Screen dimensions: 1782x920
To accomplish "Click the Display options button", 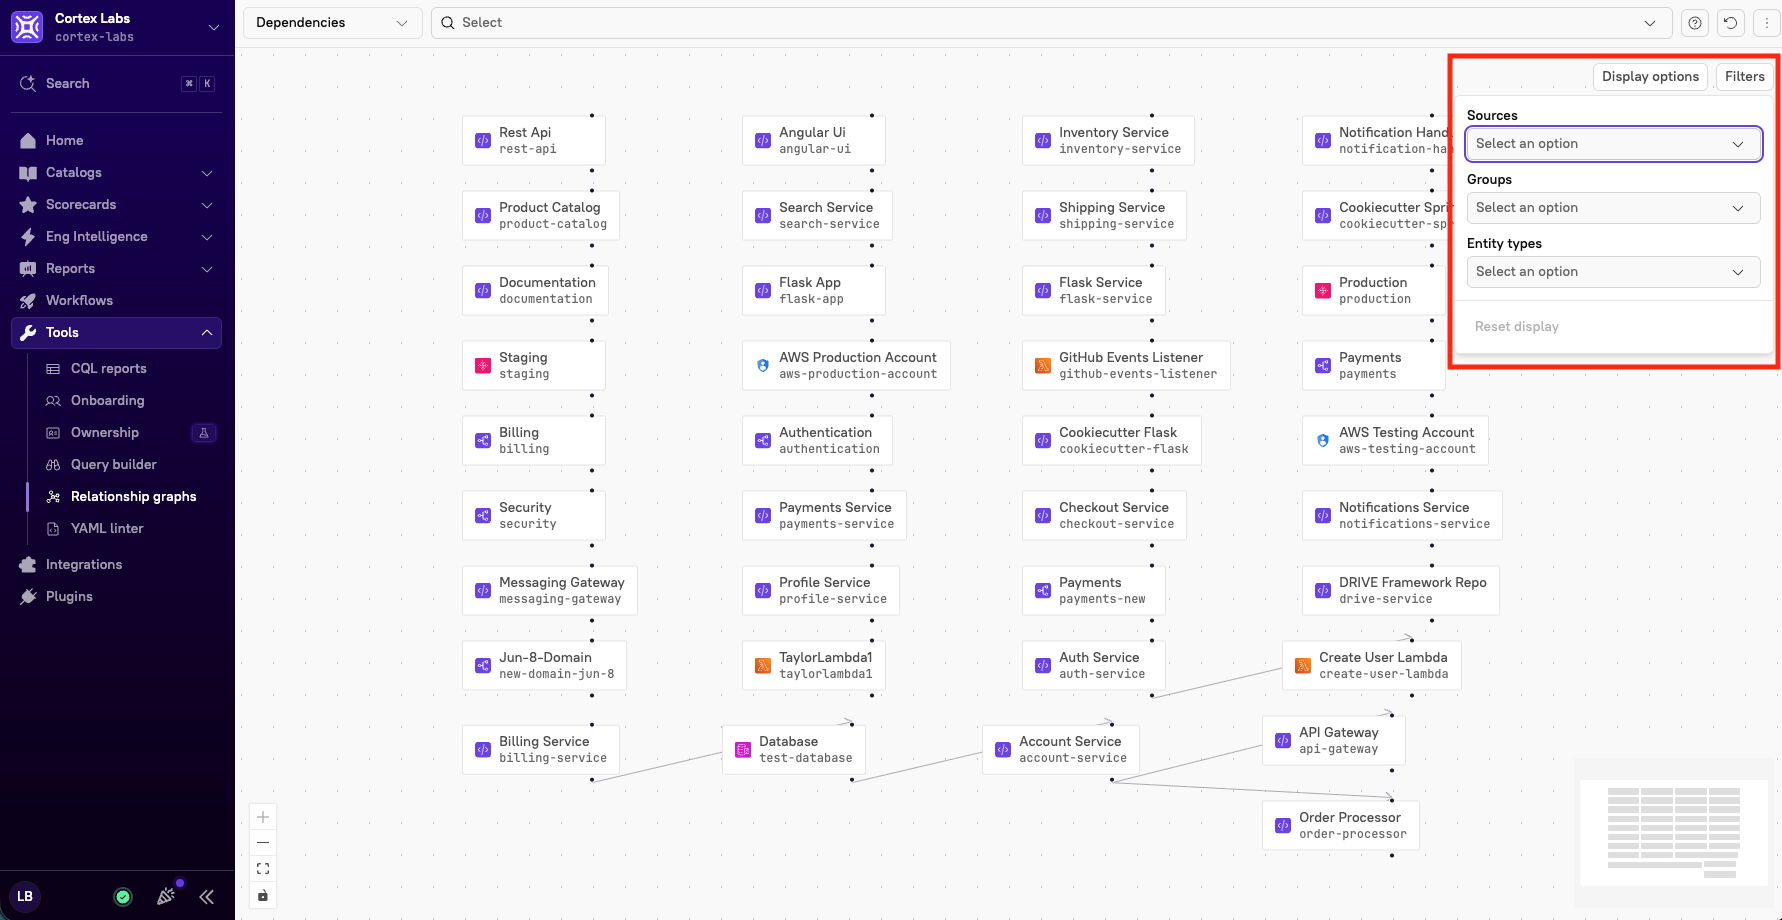I will [1650, 77].
